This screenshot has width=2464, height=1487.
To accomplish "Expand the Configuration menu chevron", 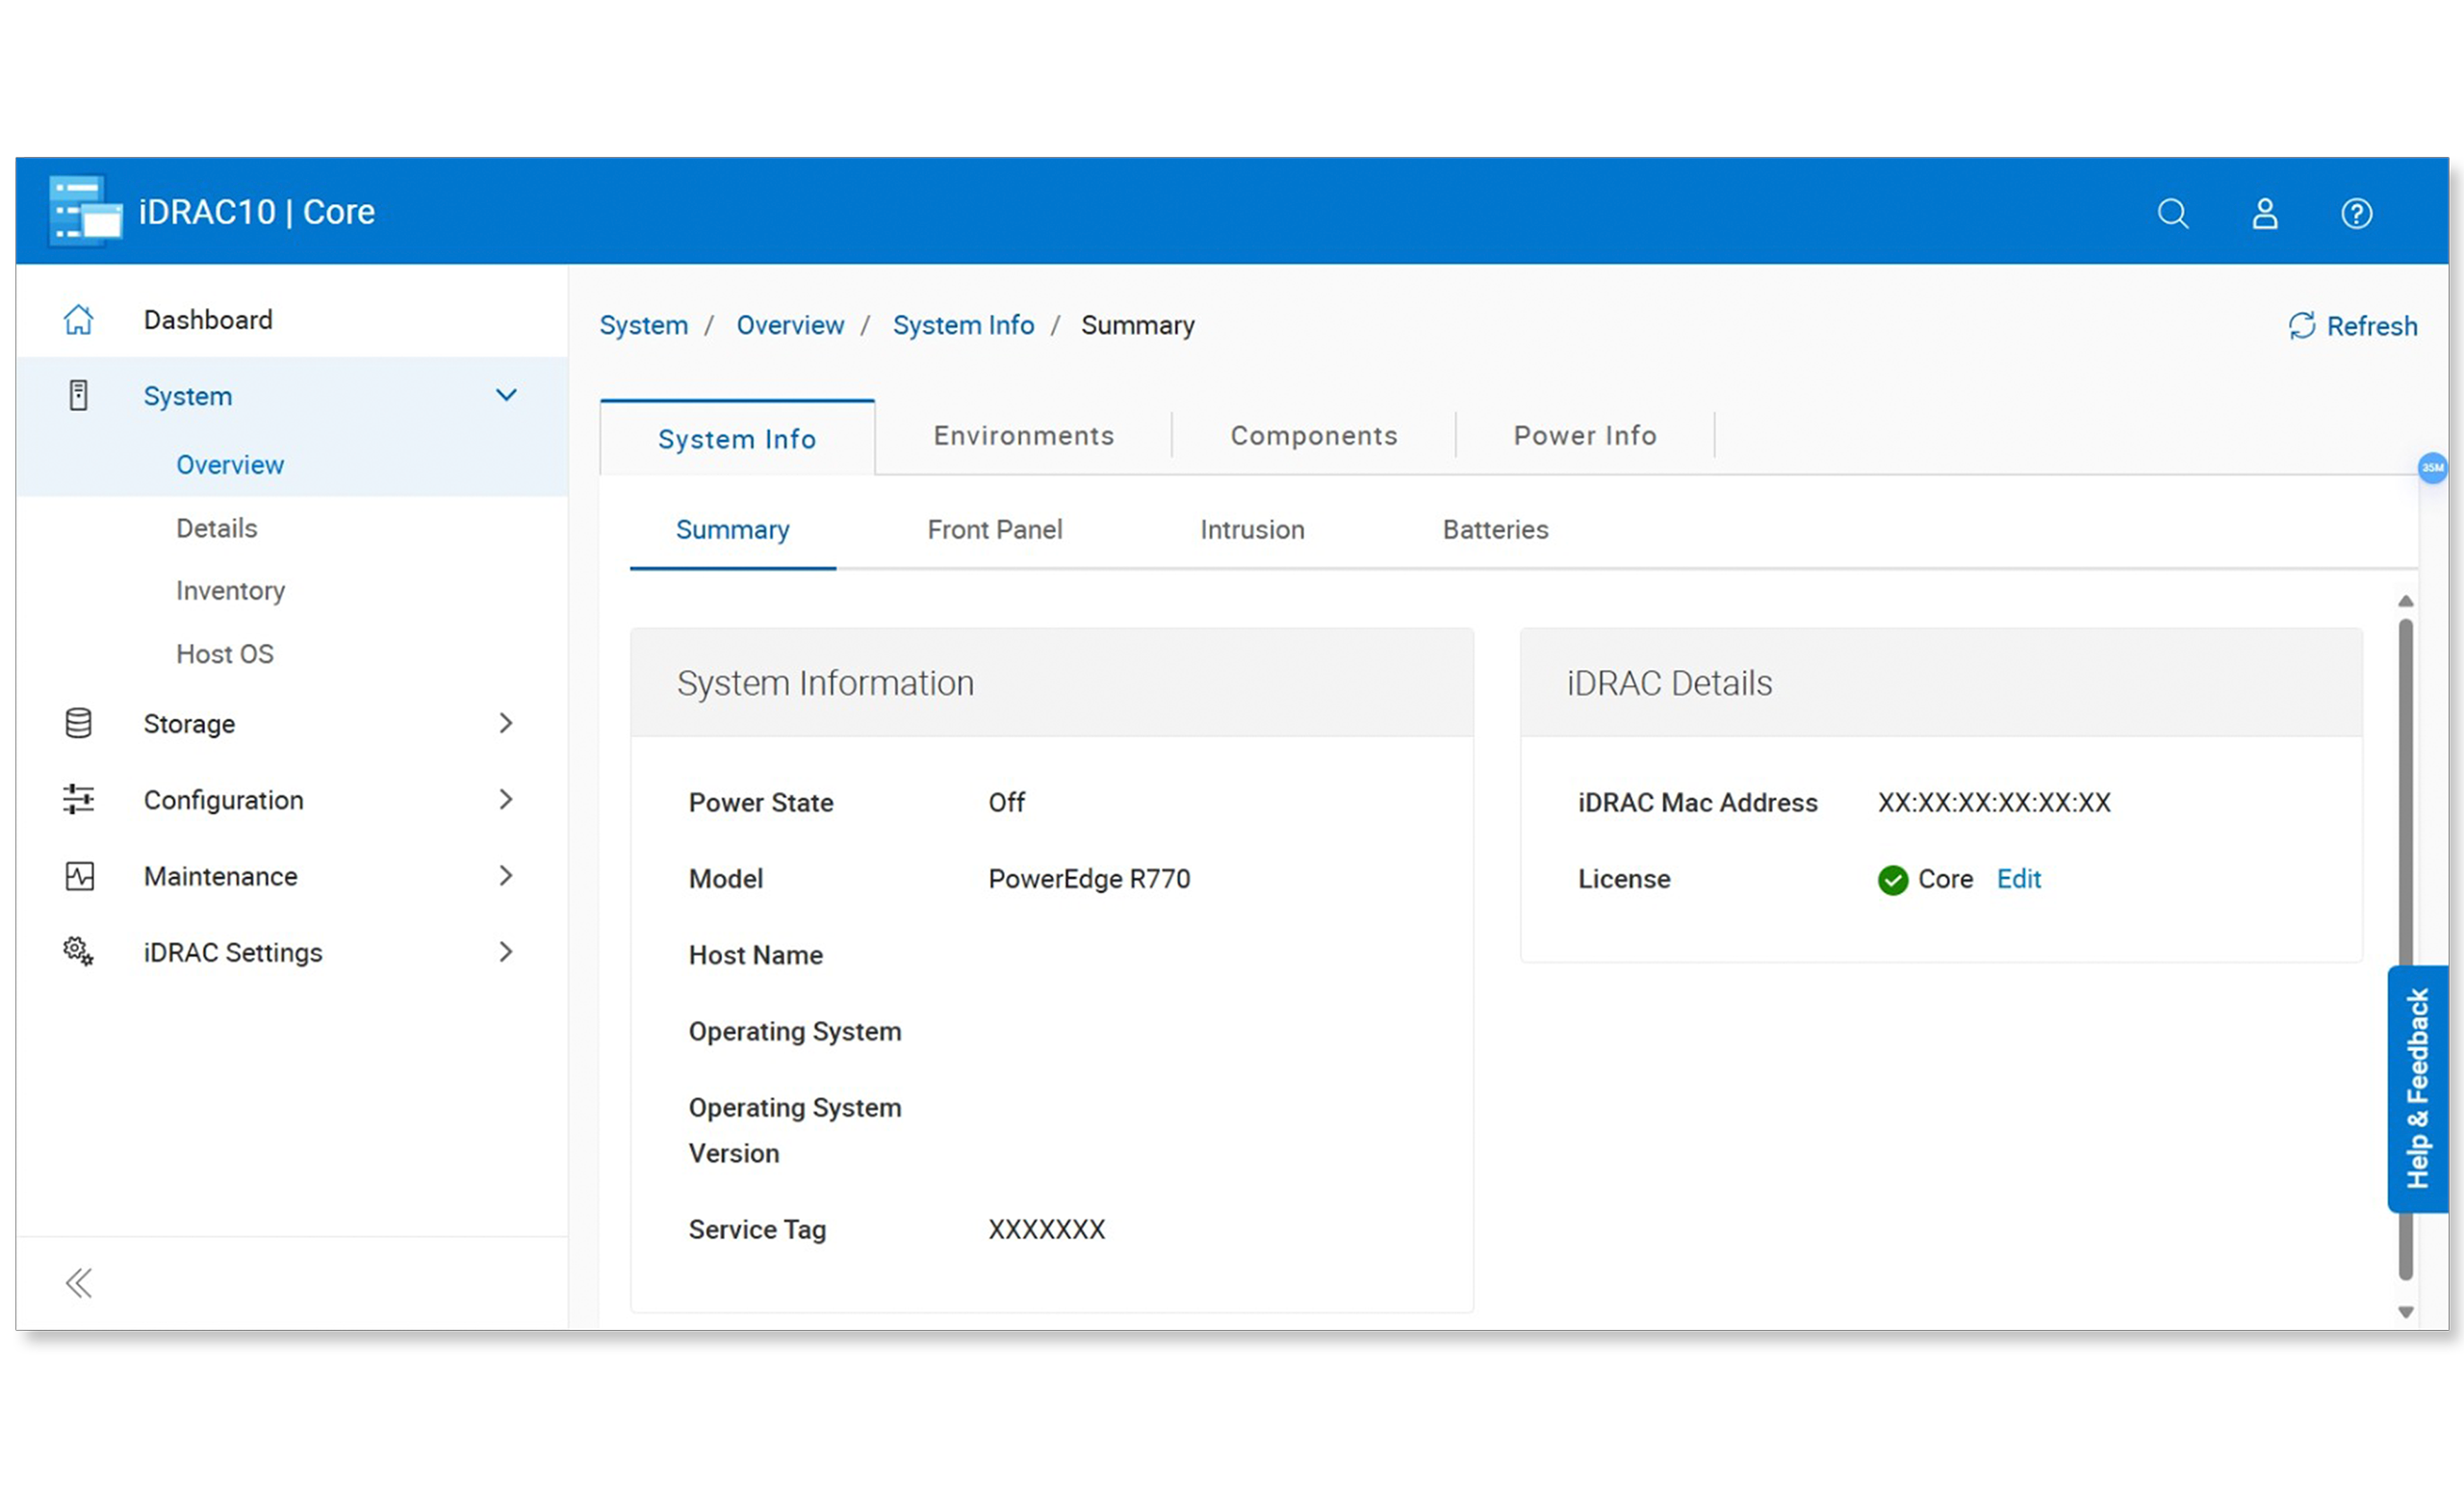I will (506, 799).
